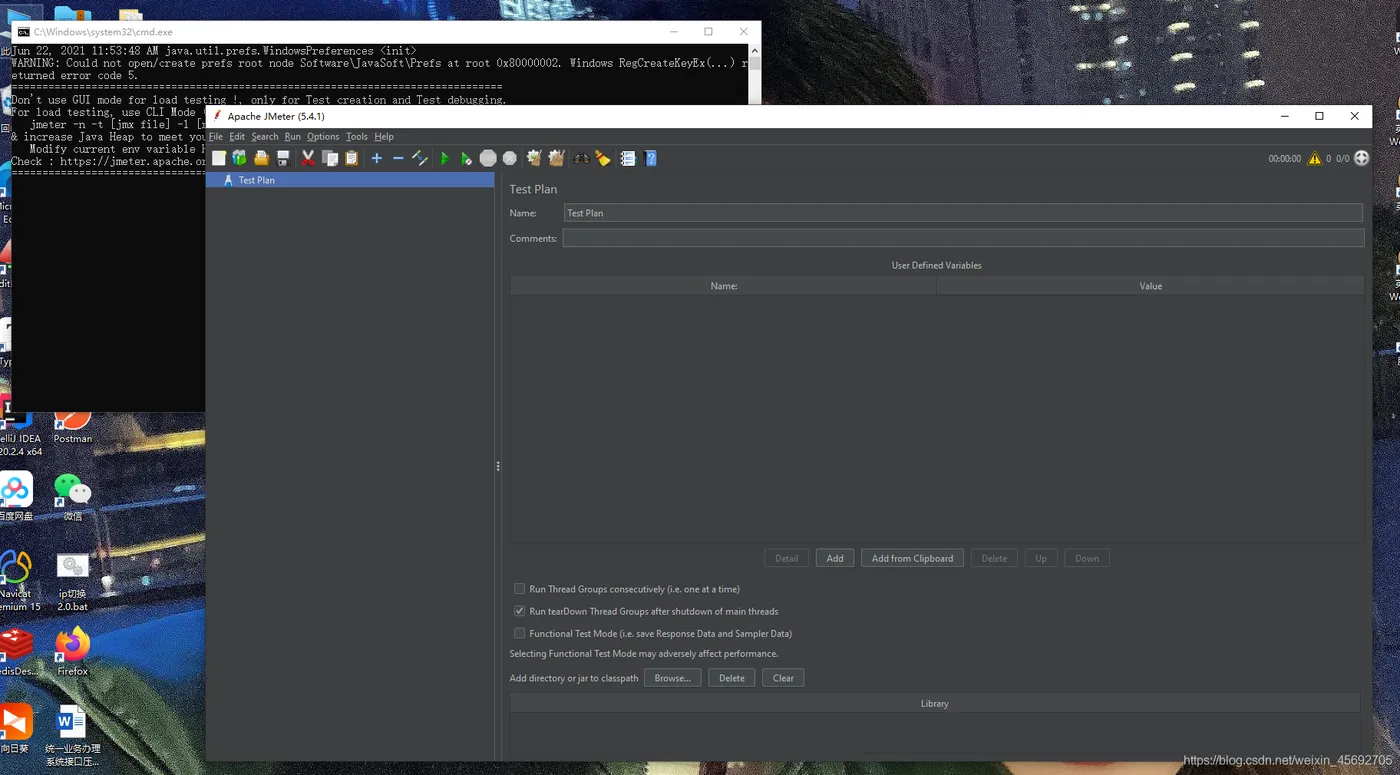Click the Up button
This screenshot has height=775, width=1400.
click(x=1041, y=558)
